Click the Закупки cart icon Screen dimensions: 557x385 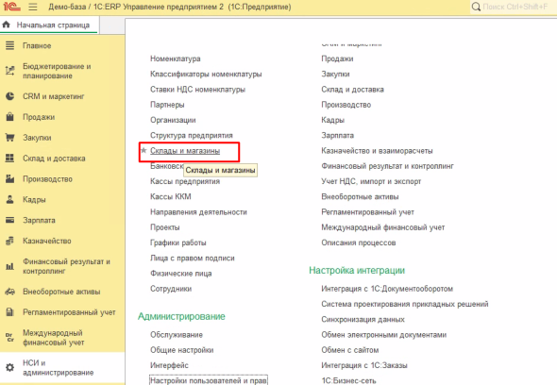10,137
